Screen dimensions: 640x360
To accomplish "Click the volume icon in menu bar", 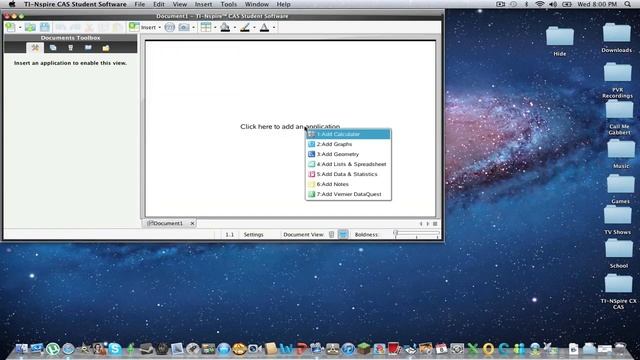I will coord(553,4).
